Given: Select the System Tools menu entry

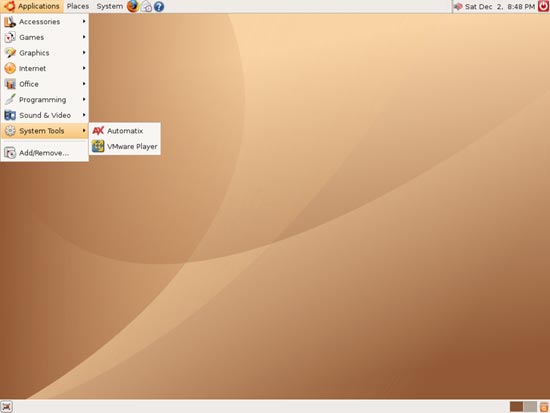Looking at the screenshot, I should point(45,131).
